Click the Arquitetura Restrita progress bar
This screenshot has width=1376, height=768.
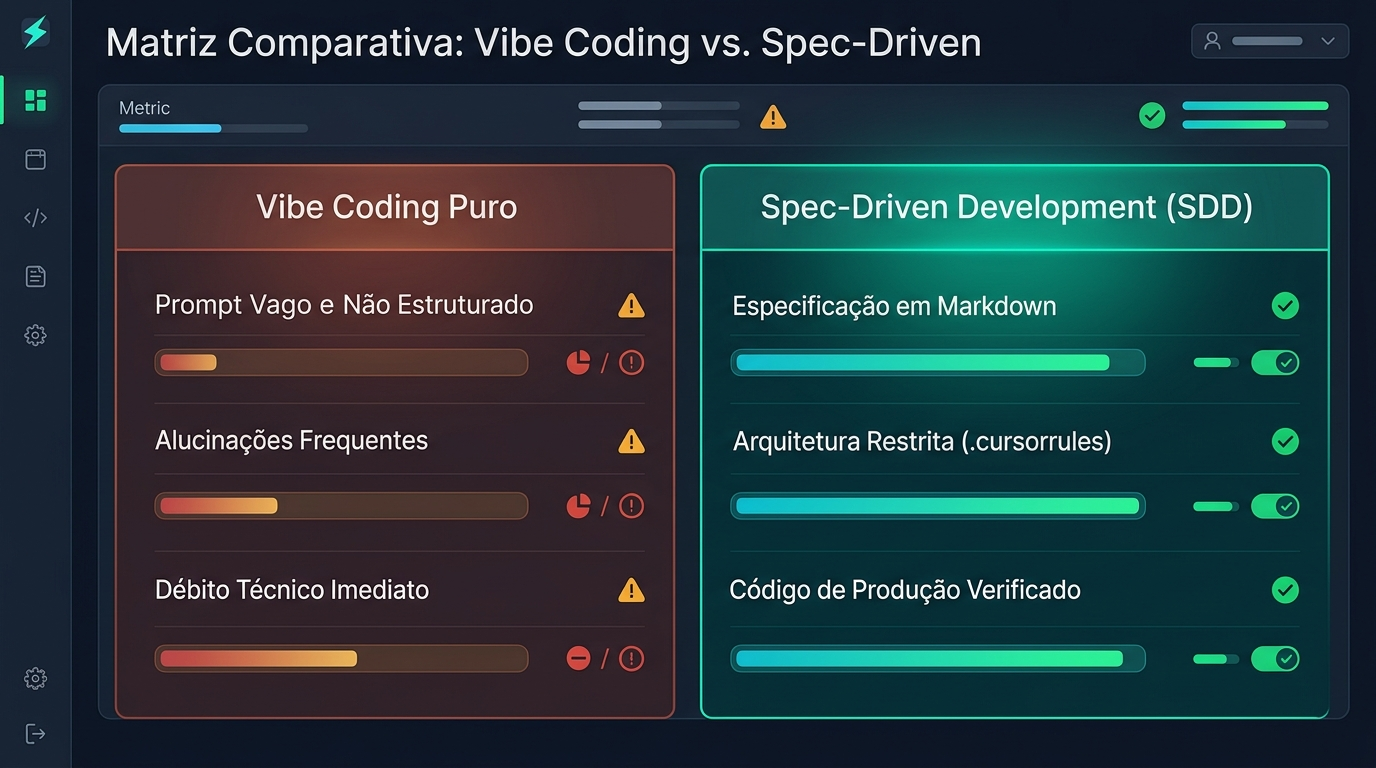pos(938,506)
